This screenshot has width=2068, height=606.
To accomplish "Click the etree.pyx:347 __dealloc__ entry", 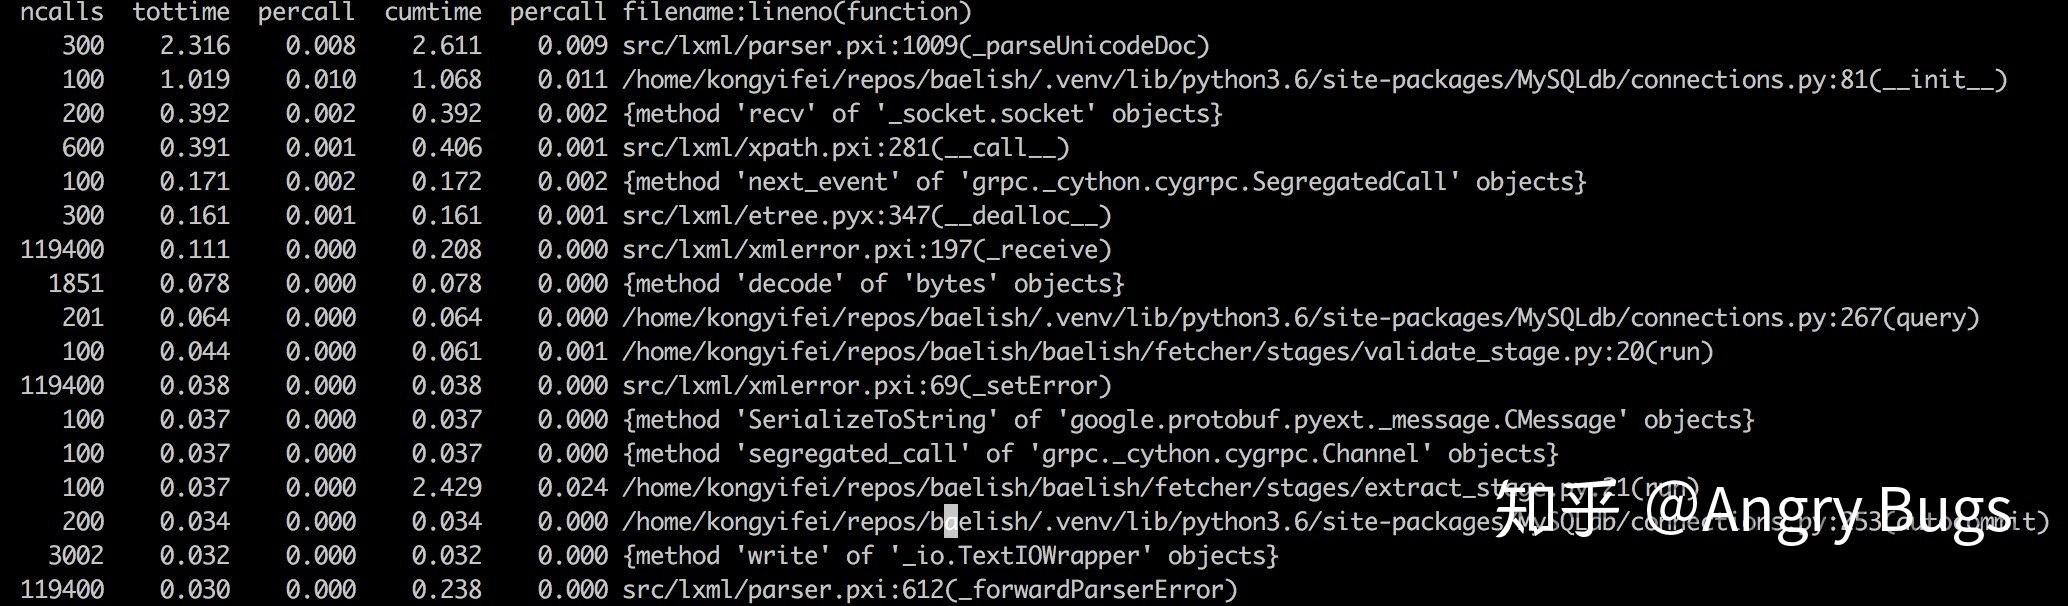I will coord(867,216).
